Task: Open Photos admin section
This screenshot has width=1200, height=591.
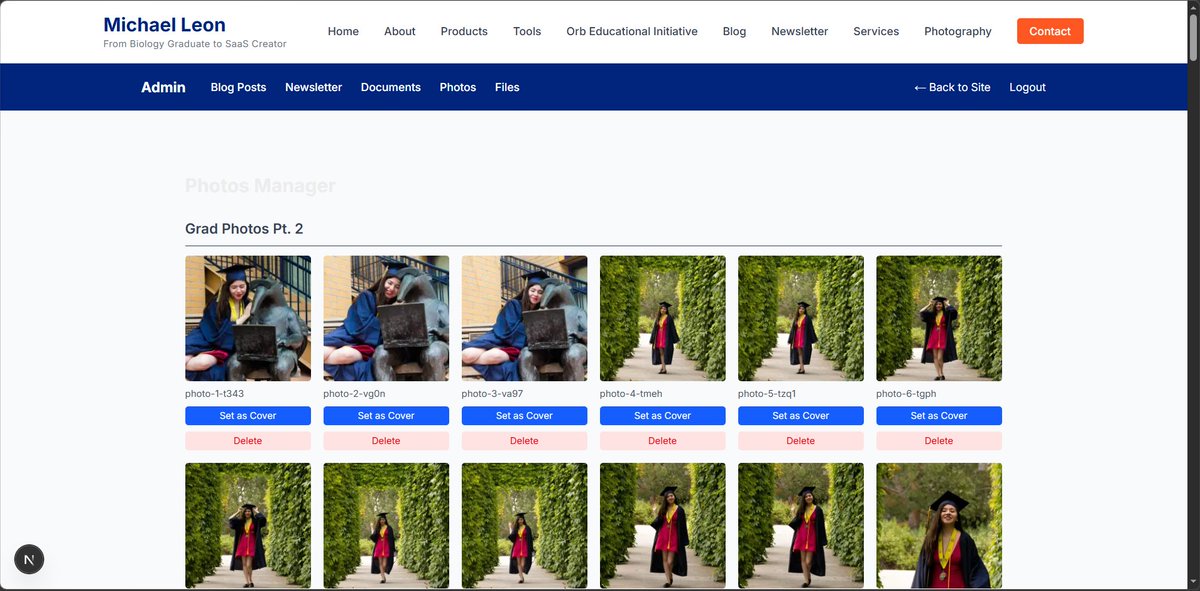Action: (x=458, y=87)
